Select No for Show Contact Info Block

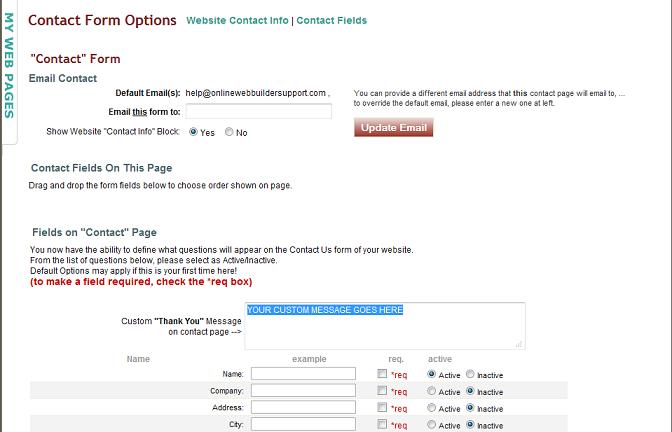pyautogui.click(x=229, y=132)
